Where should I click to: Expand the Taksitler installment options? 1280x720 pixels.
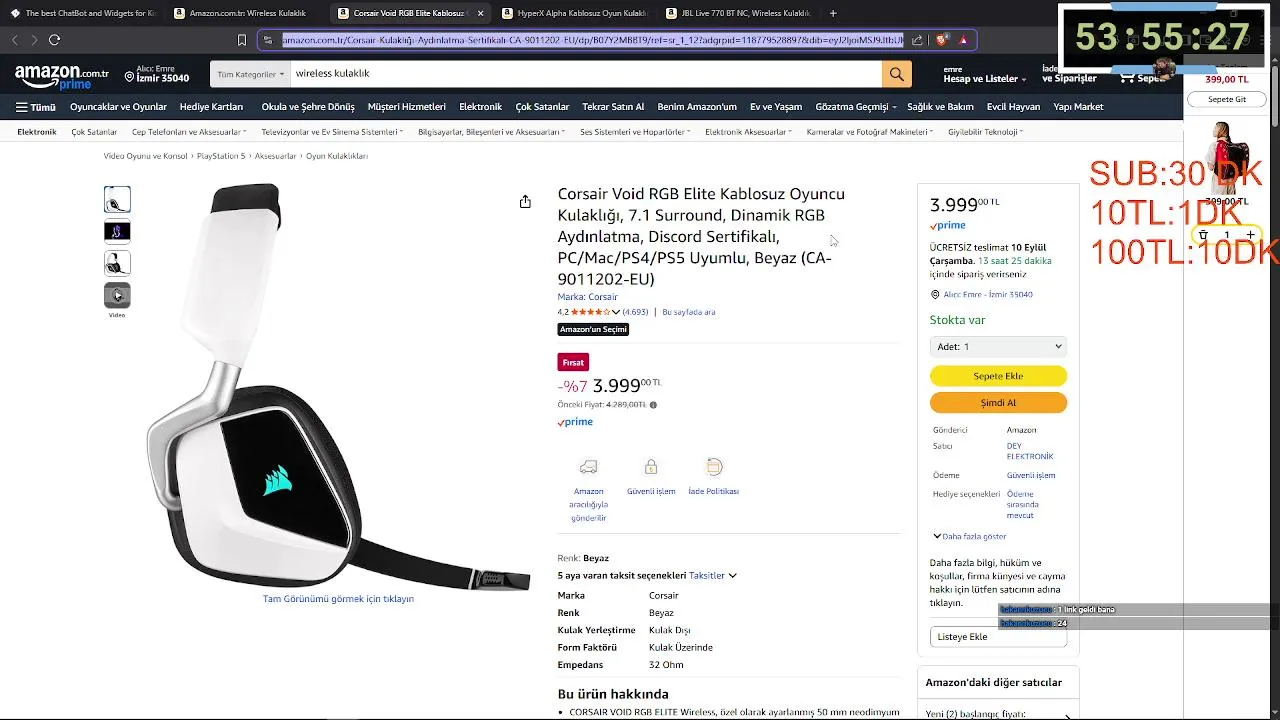coord(712,576)
